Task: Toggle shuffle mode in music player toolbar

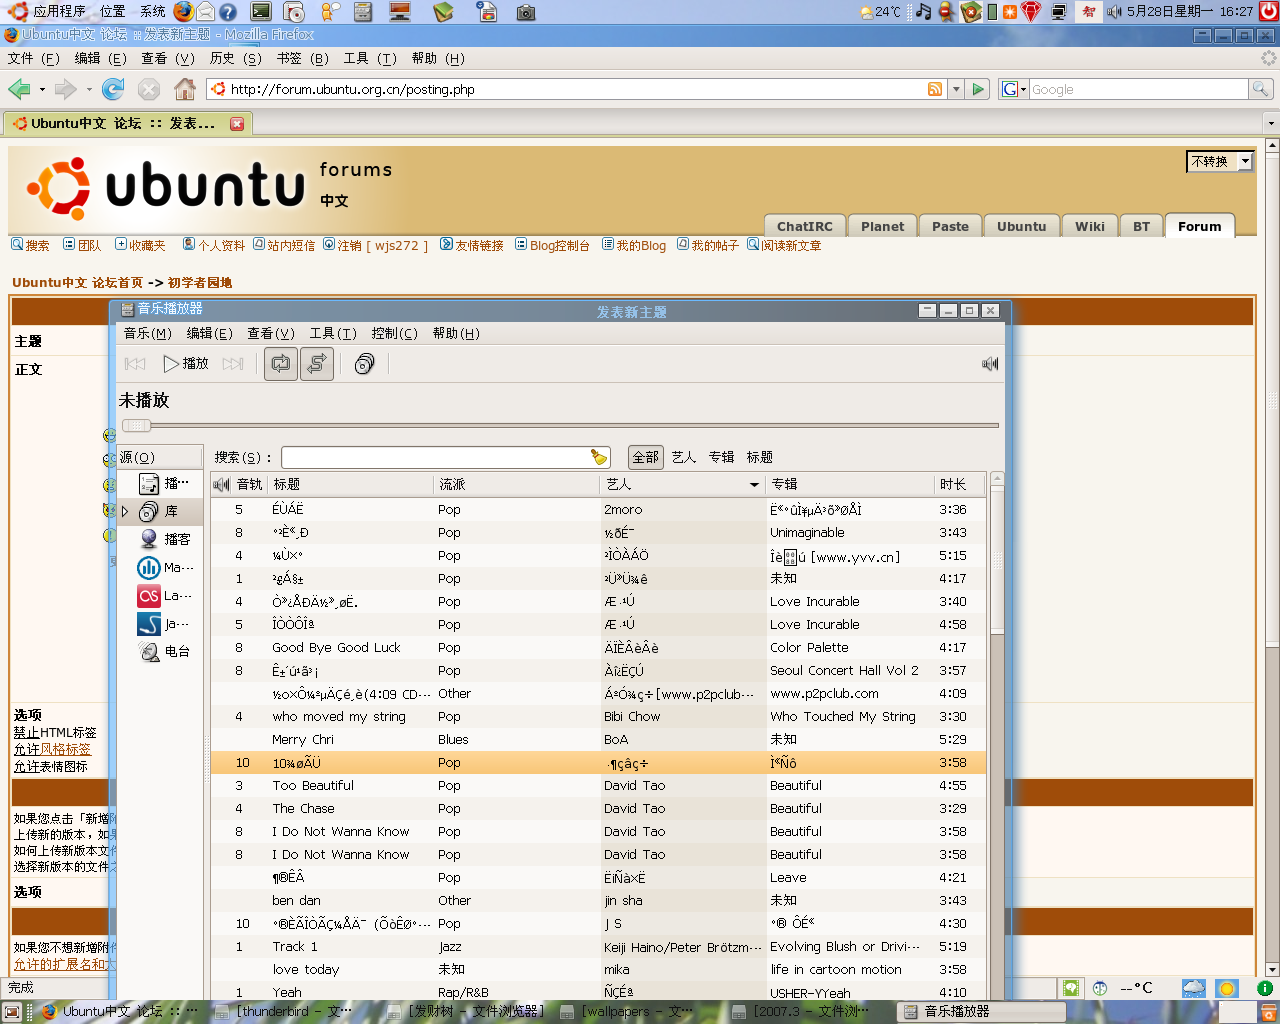Action: point(317,364)
